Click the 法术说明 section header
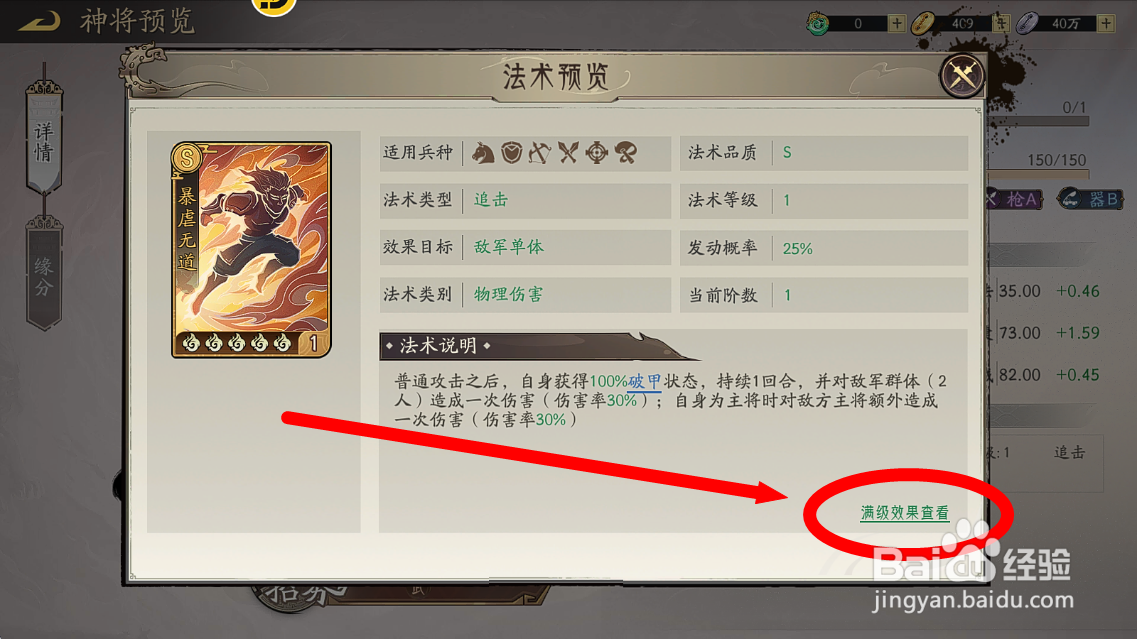 pos(439,346)
